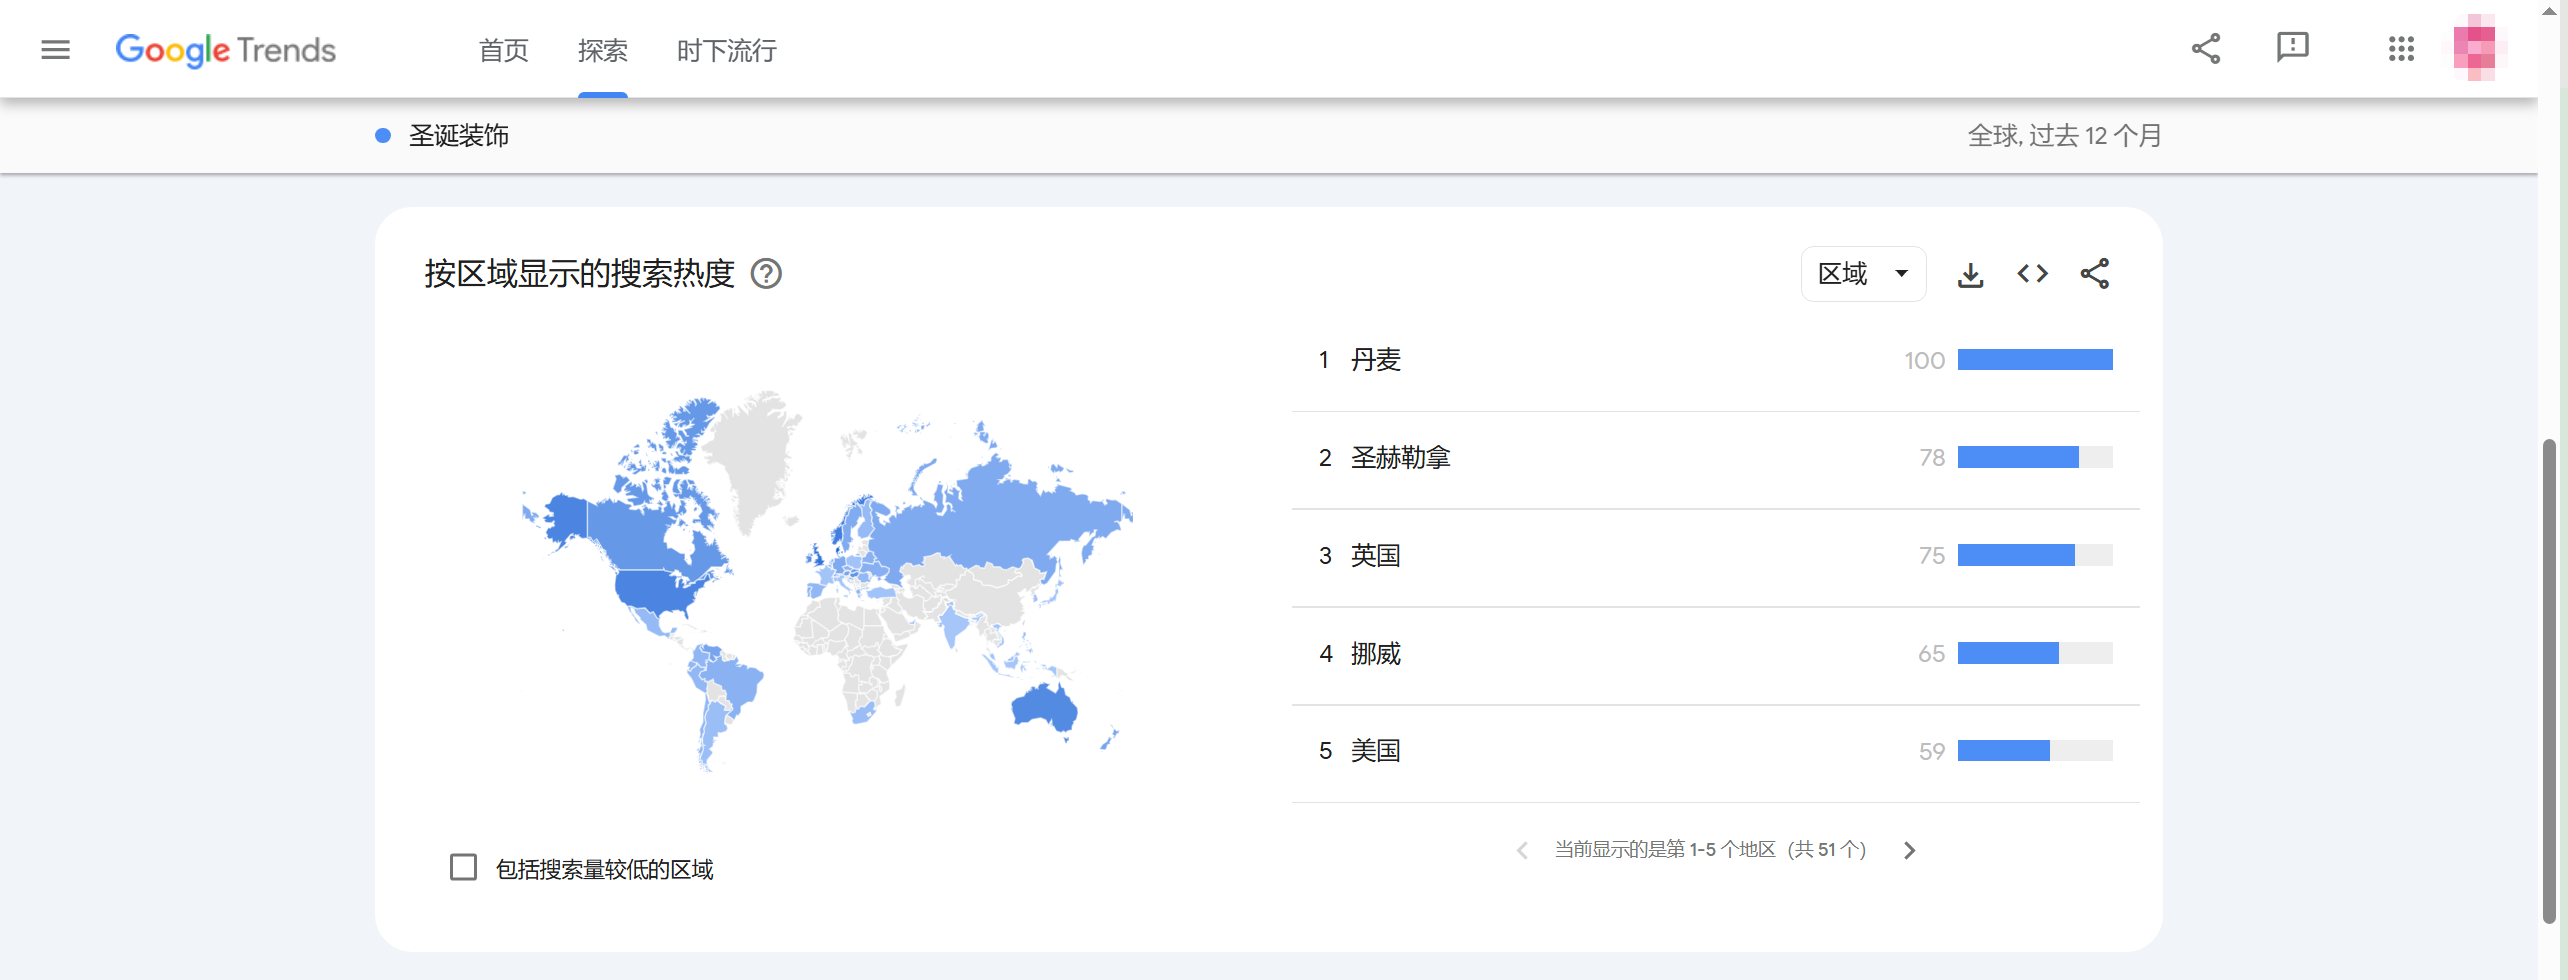Screen dimensions: 2568x980
Task: Open the 时下流行 tab
Action: [726, 50]
